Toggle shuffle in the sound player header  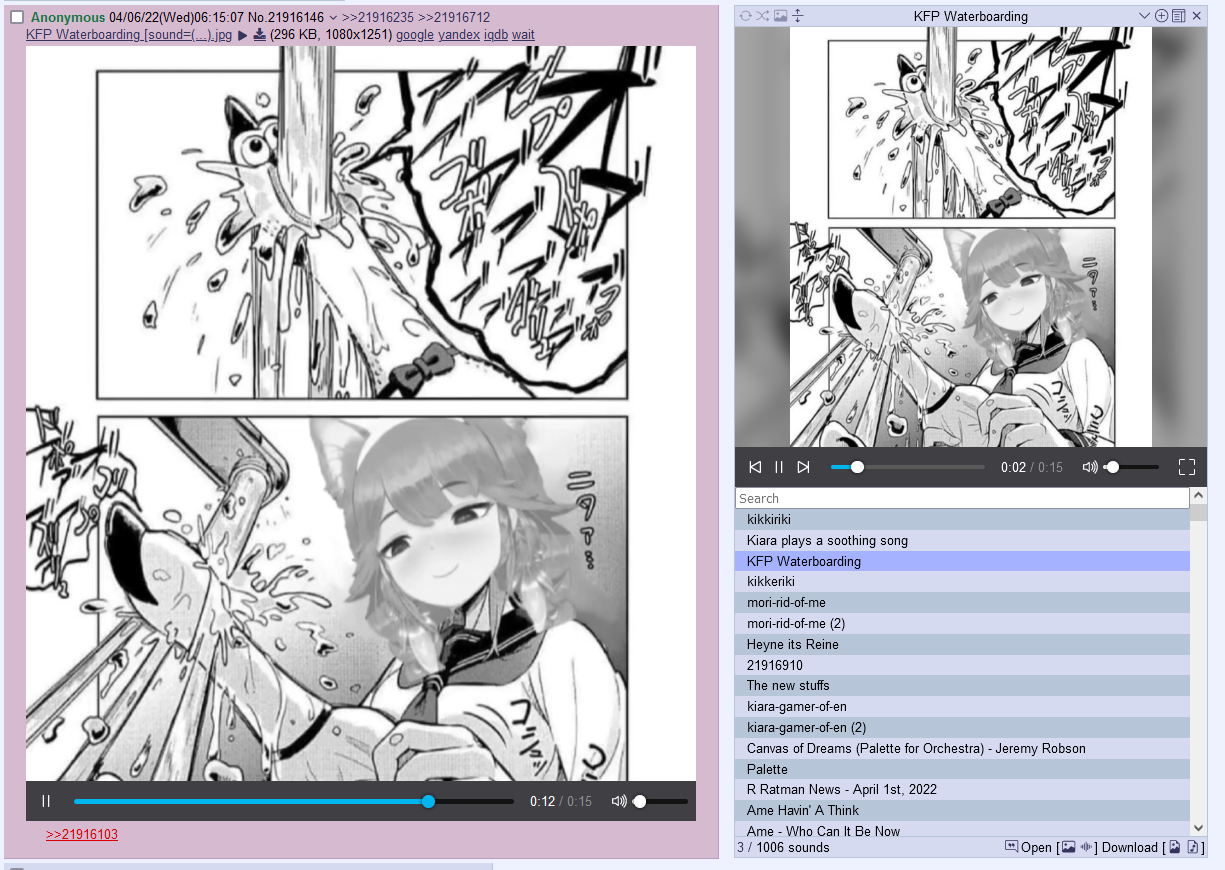point(763,16)
